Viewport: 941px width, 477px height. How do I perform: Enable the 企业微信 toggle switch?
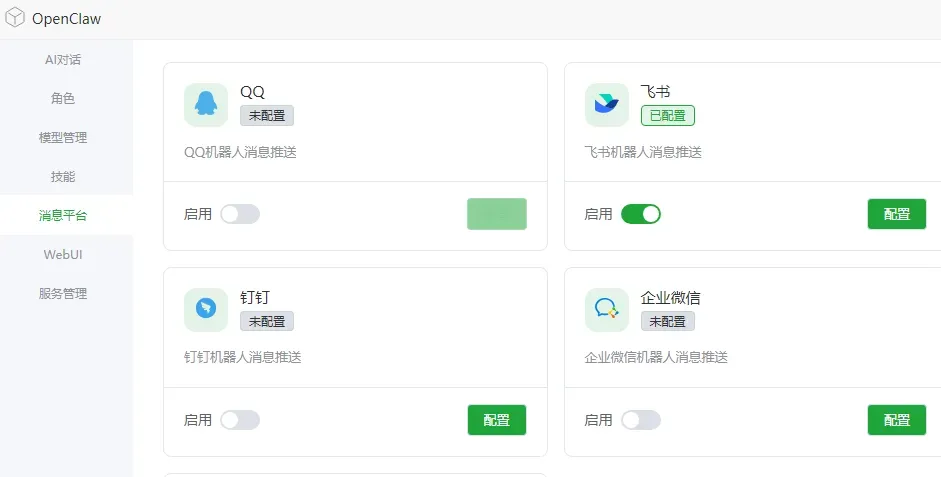pos(641,420)
